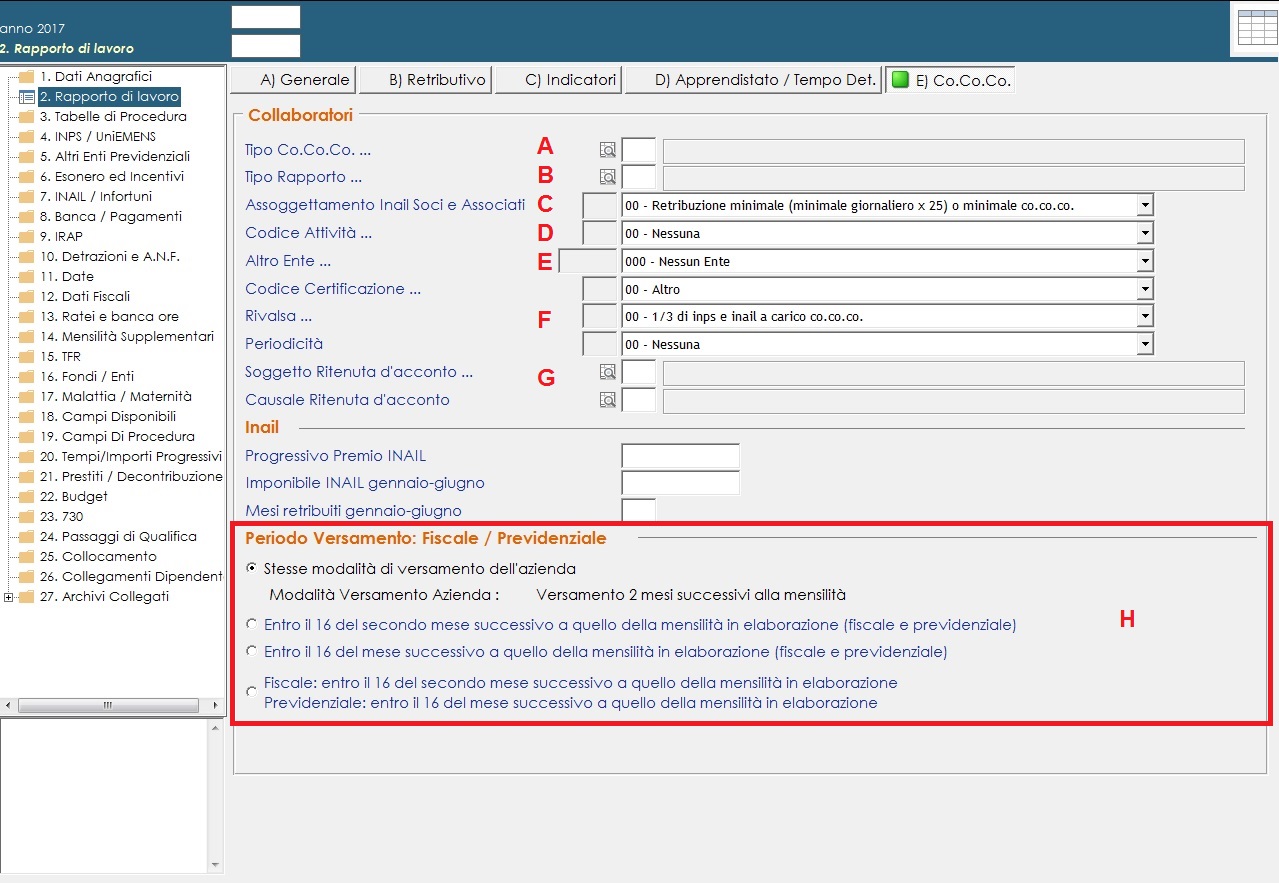This screenshot has height=883, width=1279.
Task: Go to INPS / UniEMENS section
Action: (97, 137)
